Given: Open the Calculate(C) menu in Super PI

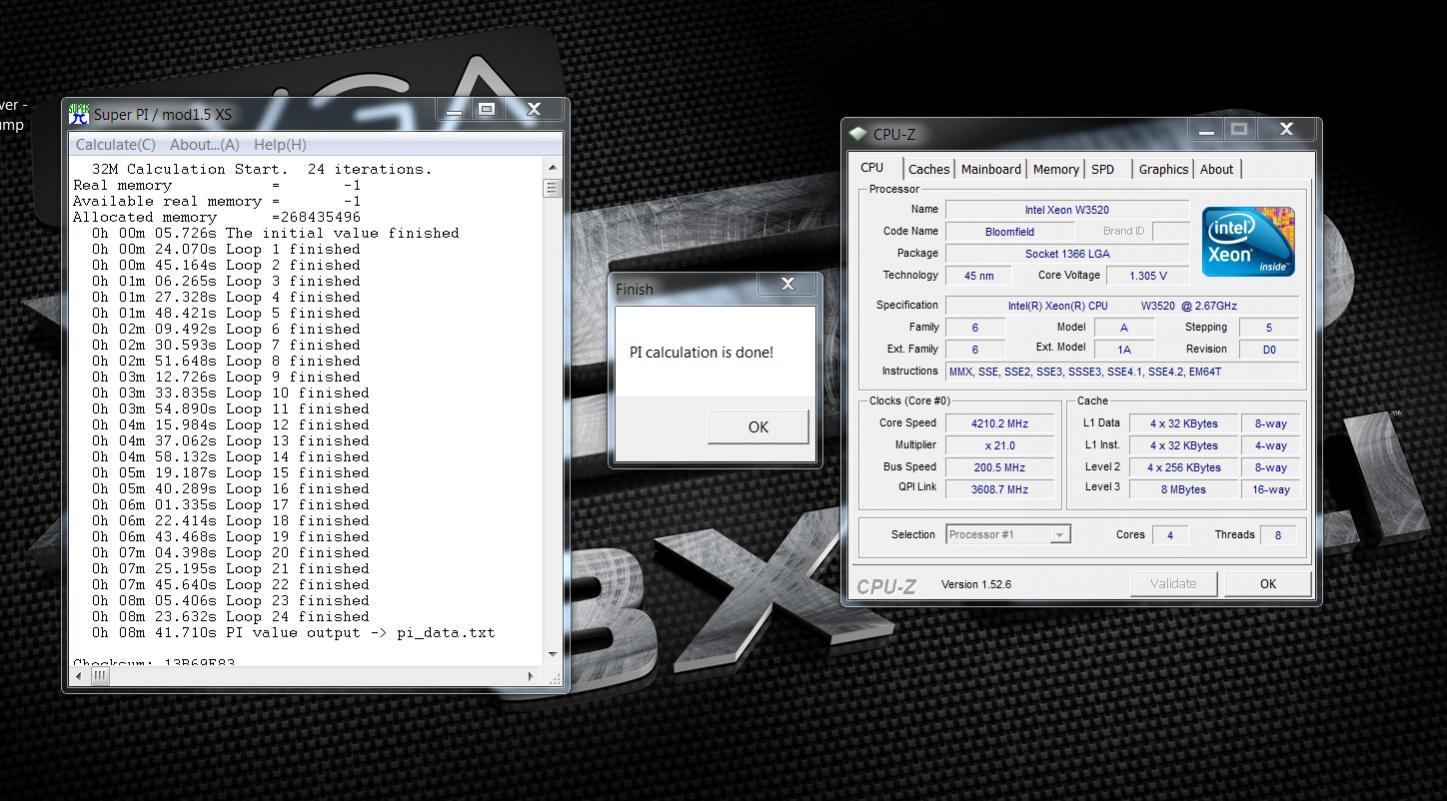Looking at the screenshot, I should click(x=116, y=145).
